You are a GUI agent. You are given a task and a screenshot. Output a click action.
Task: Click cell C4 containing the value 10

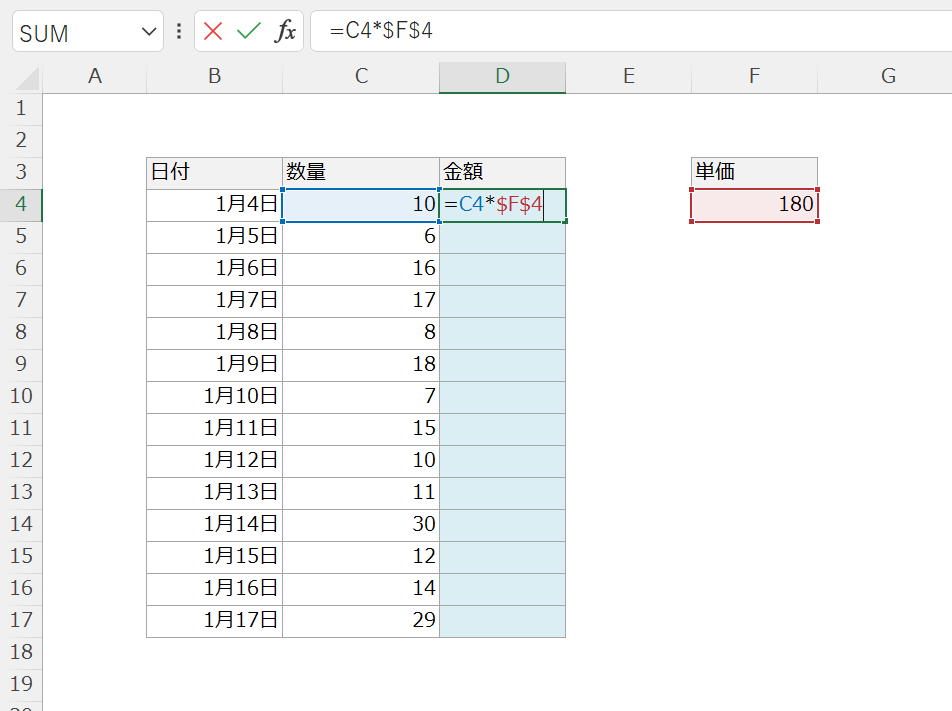pos(360,205)
